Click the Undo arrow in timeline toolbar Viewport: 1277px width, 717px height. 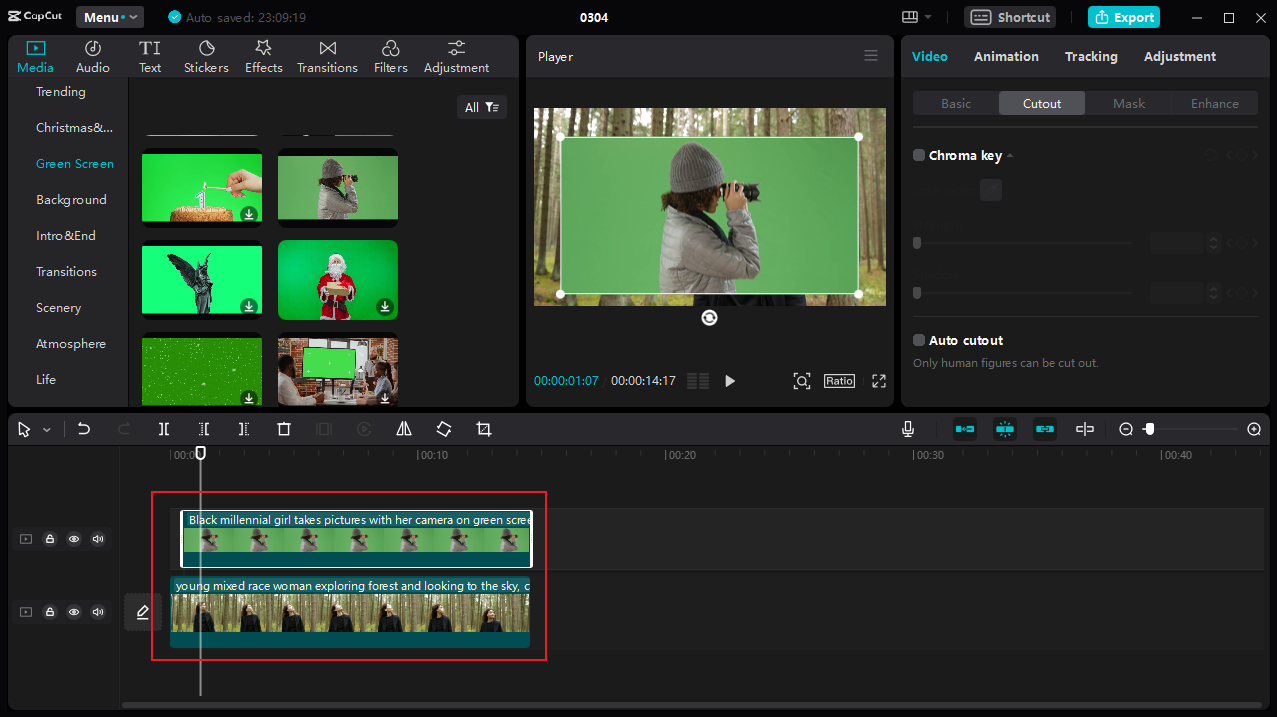[84, 429]
